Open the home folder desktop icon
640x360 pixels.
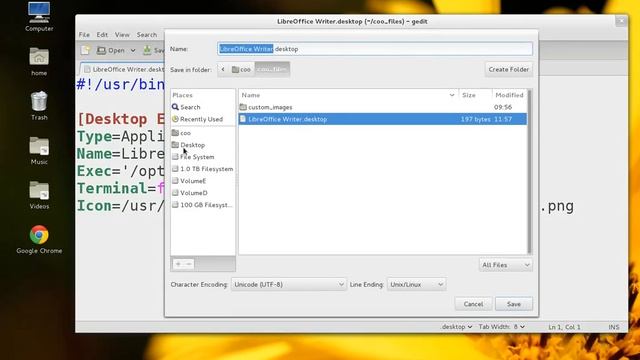tap(39, 61)
